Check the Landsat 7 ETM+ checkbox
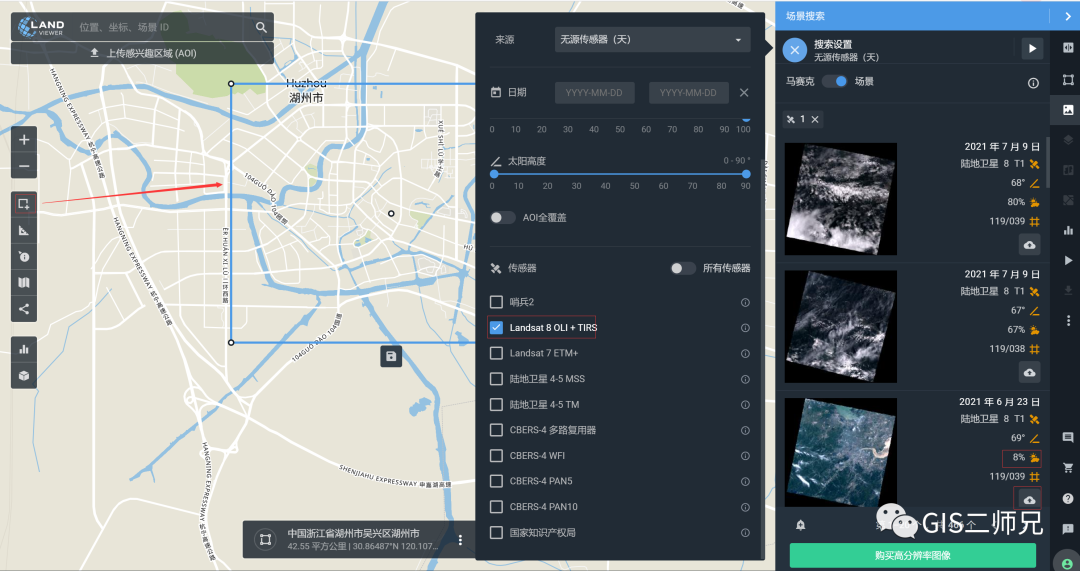 (x=496, y=353)
